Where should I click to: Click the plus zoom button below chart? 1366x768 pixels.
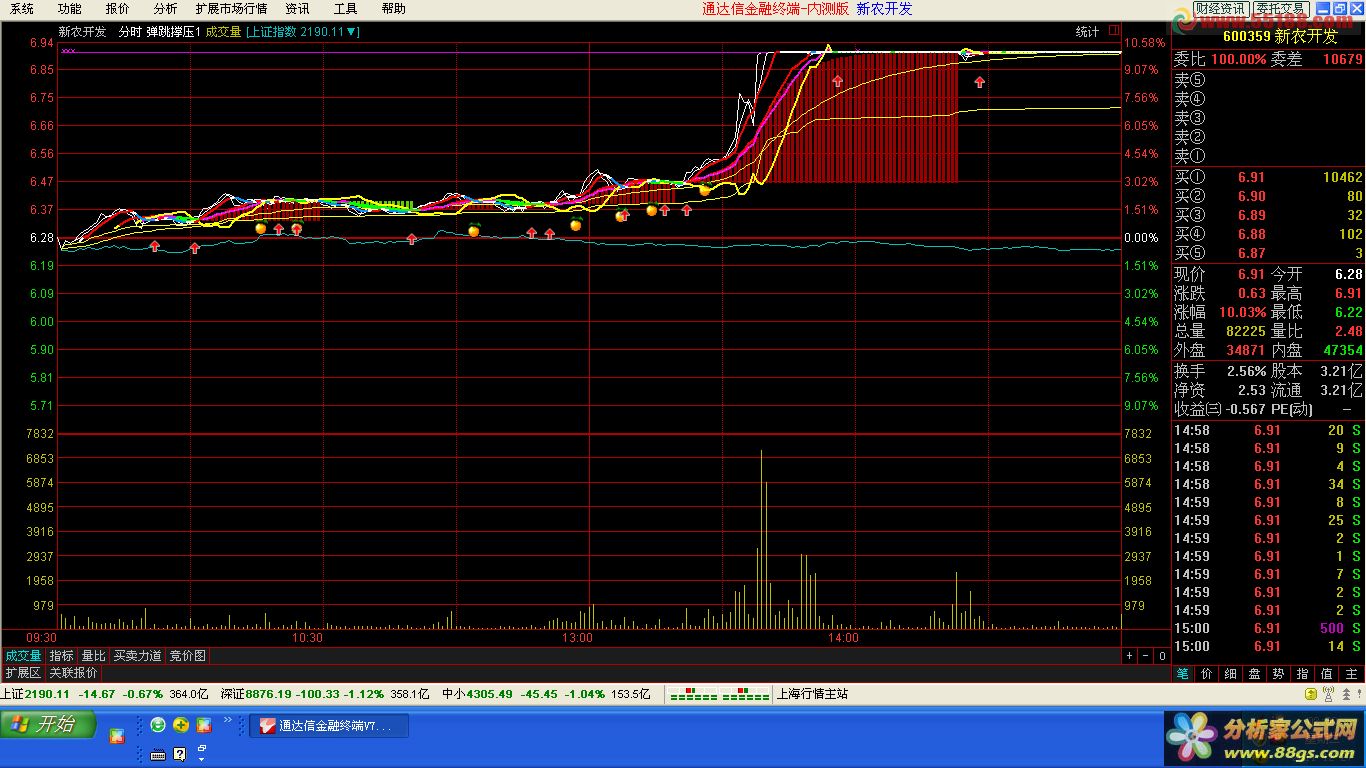pyautogui.click(x=1129, y=656)
